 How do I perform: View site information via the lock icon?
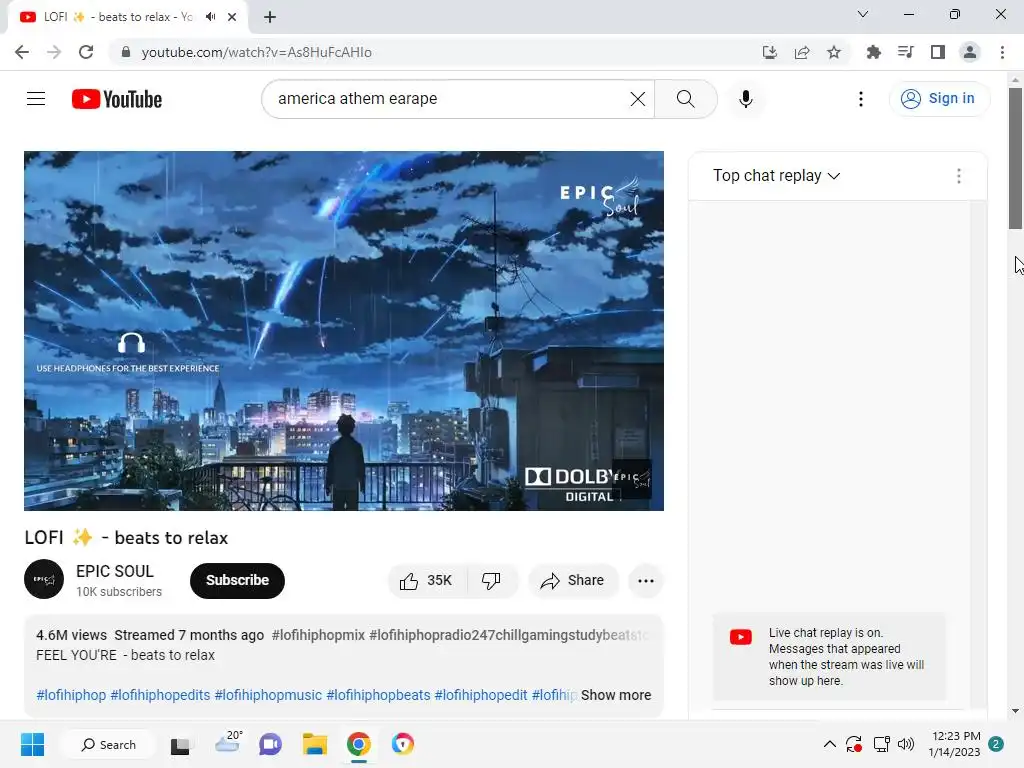126,52
